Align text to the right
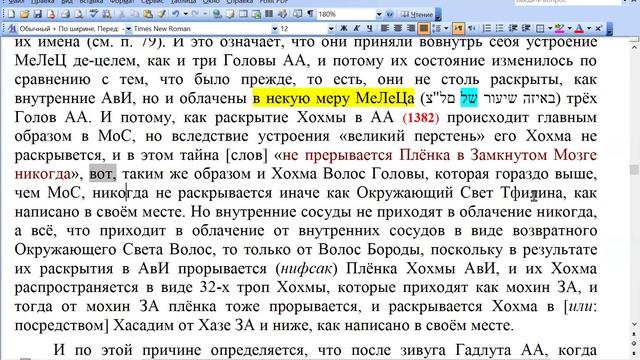This screenshot has width=640, height=360. pyautogui.click(x=411, y=28)
